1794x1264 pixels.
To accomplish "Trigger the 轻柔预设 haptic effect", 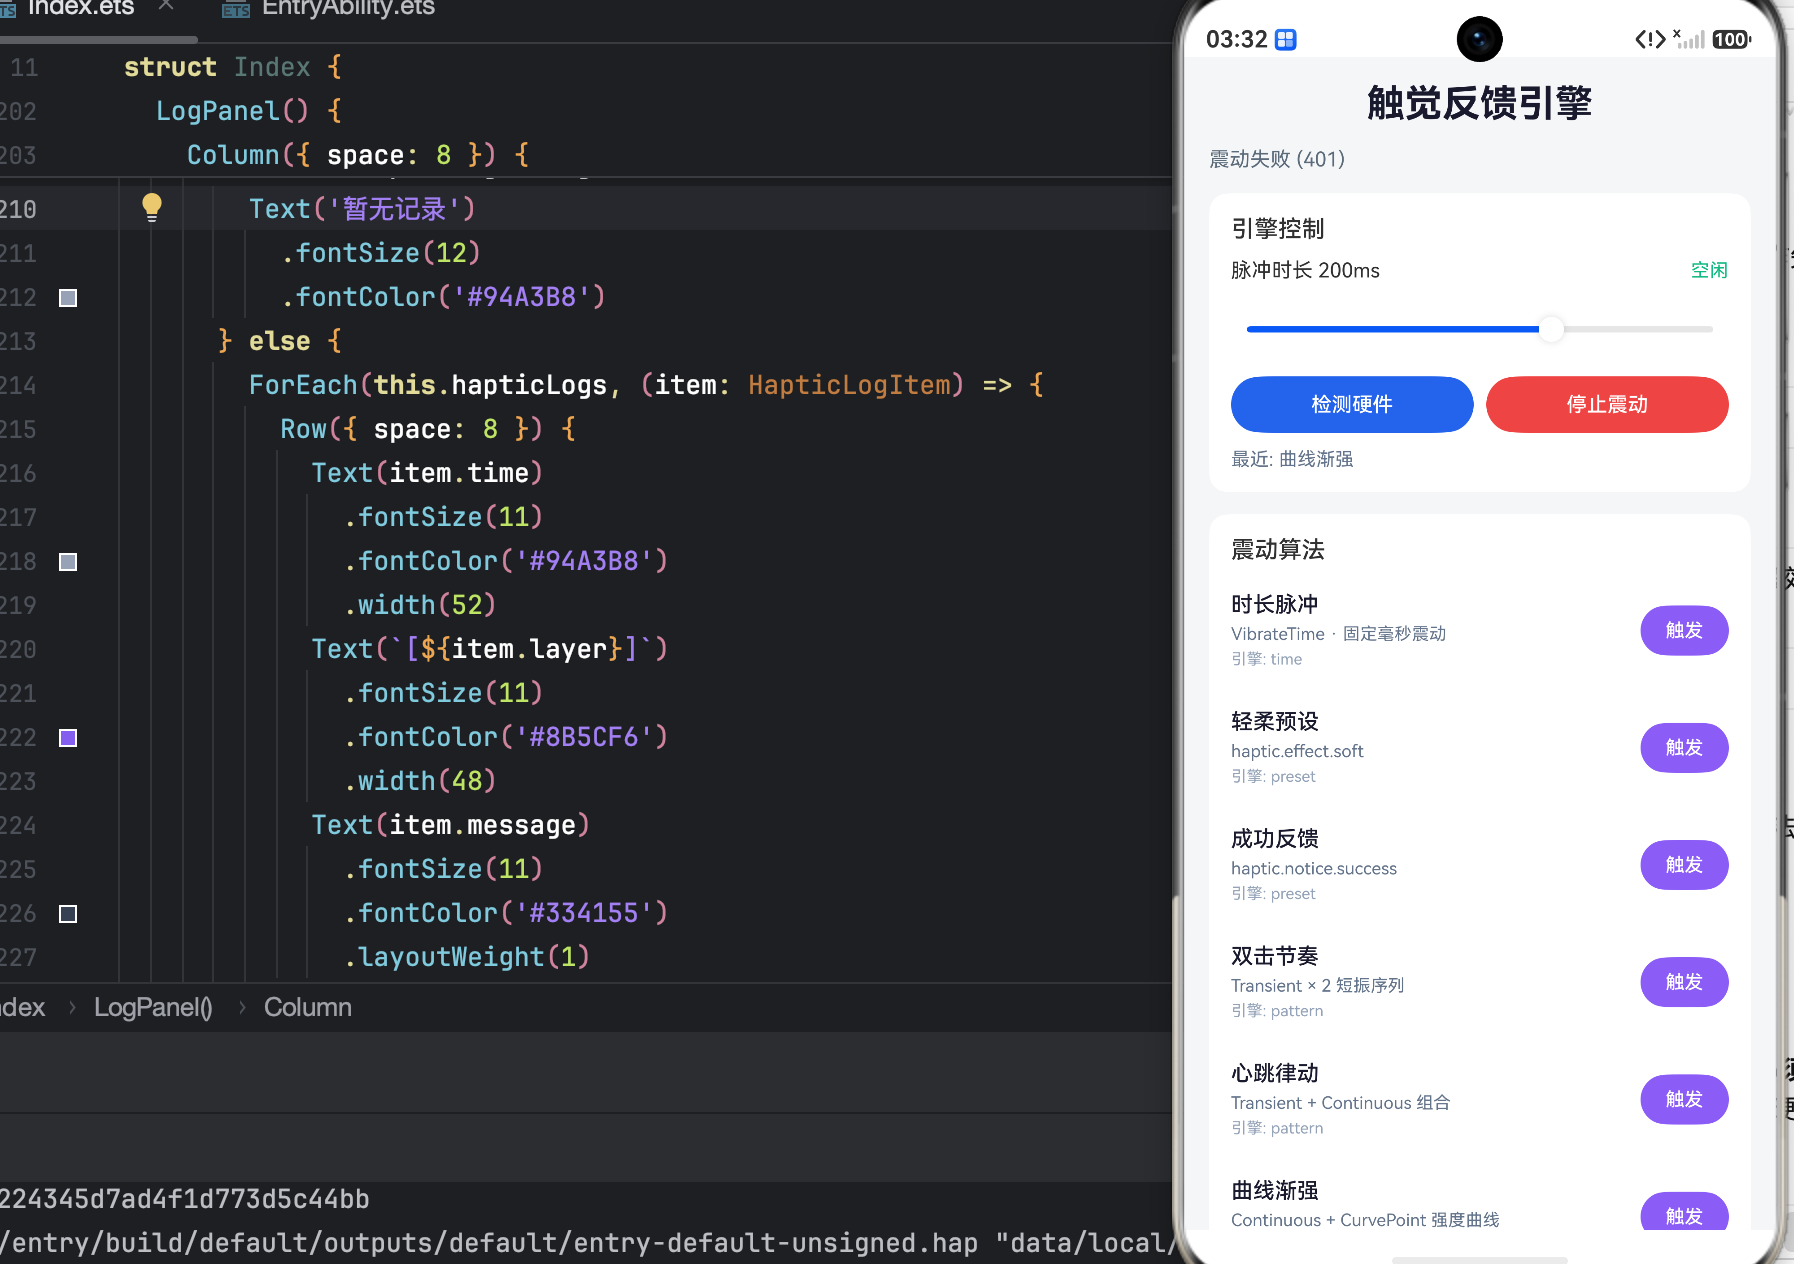I will pyautogui.click(x=1684, y=747).
